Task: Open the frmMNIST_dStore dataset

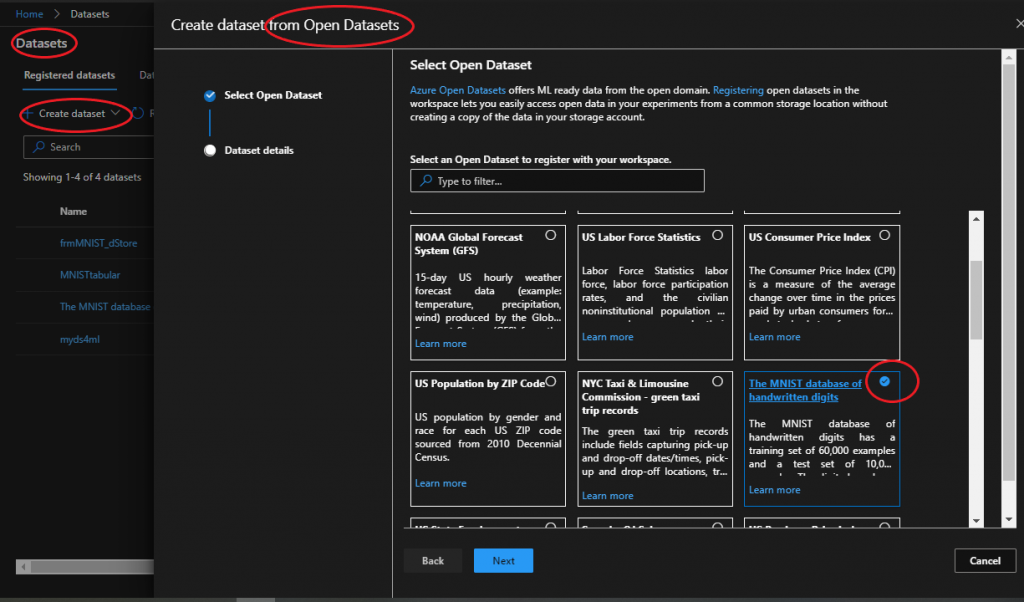Action: pos(99,243)
